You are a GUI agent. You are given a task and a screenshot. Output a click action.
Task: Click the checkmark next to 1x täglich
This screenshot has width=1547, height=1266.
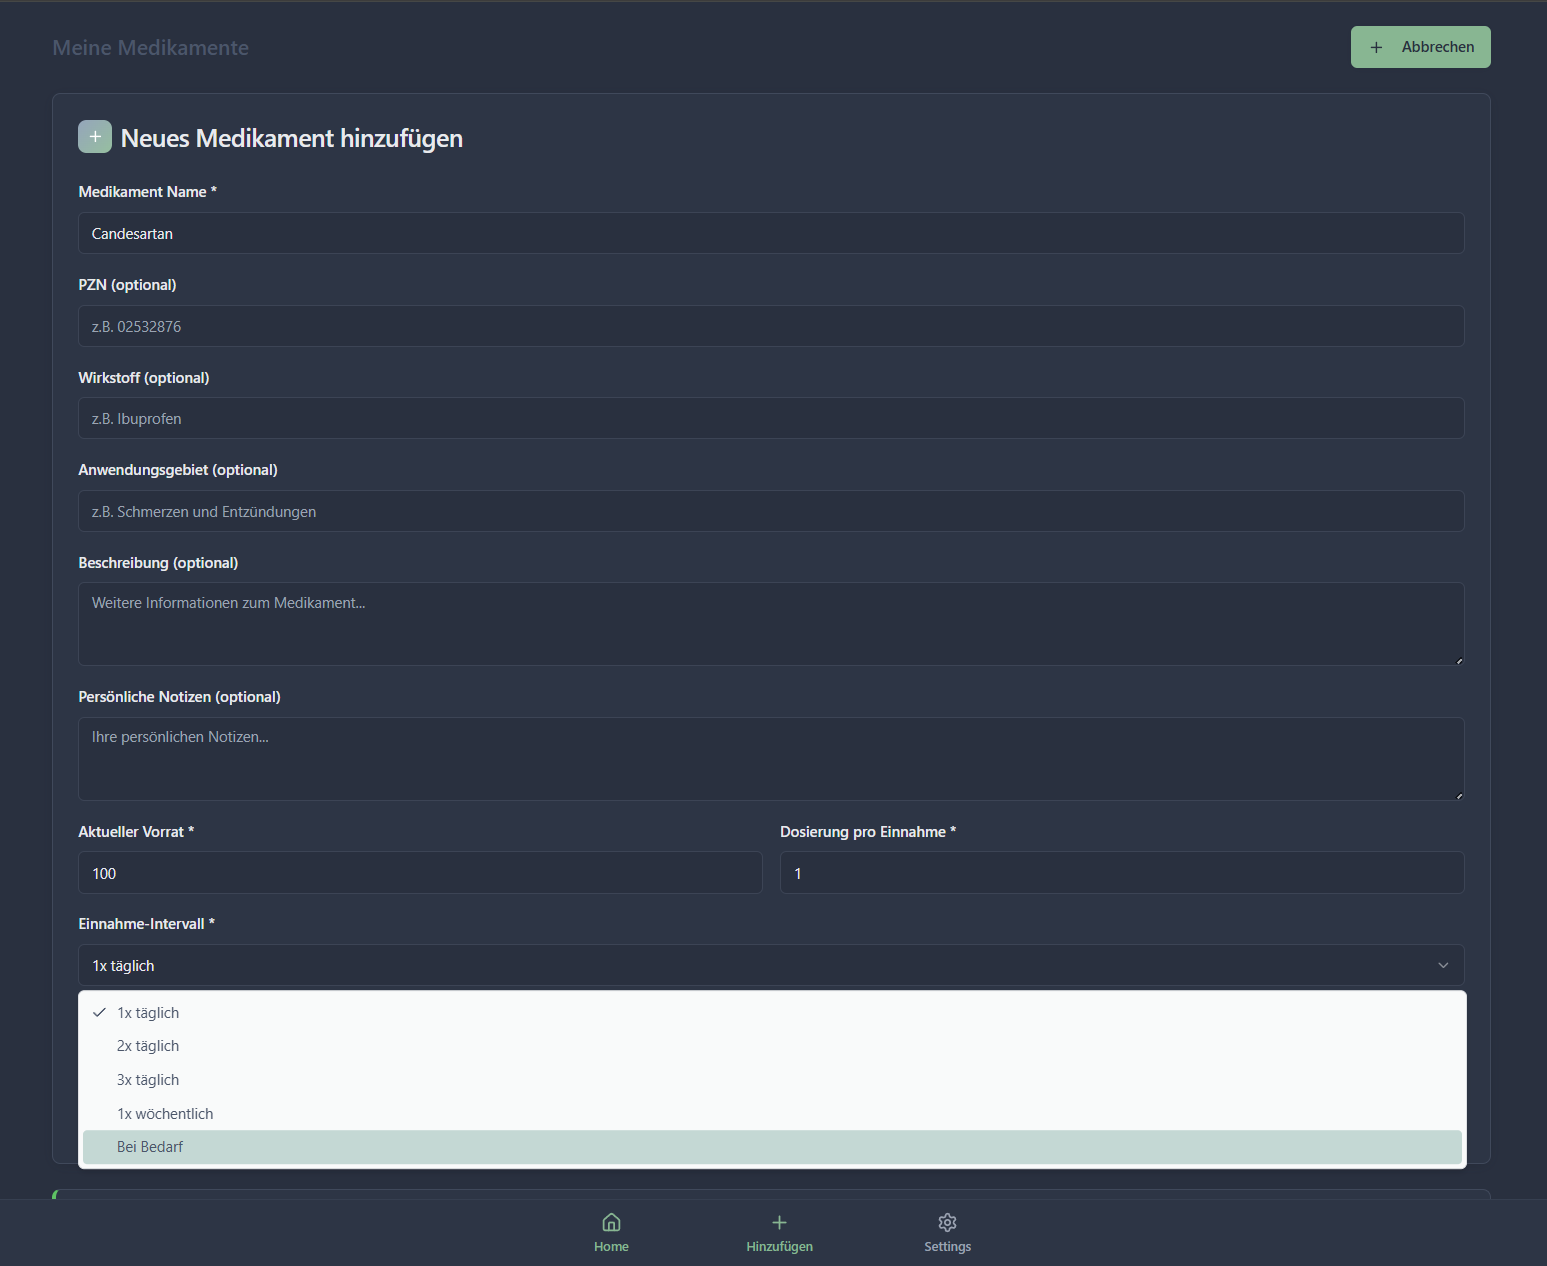100,1013
